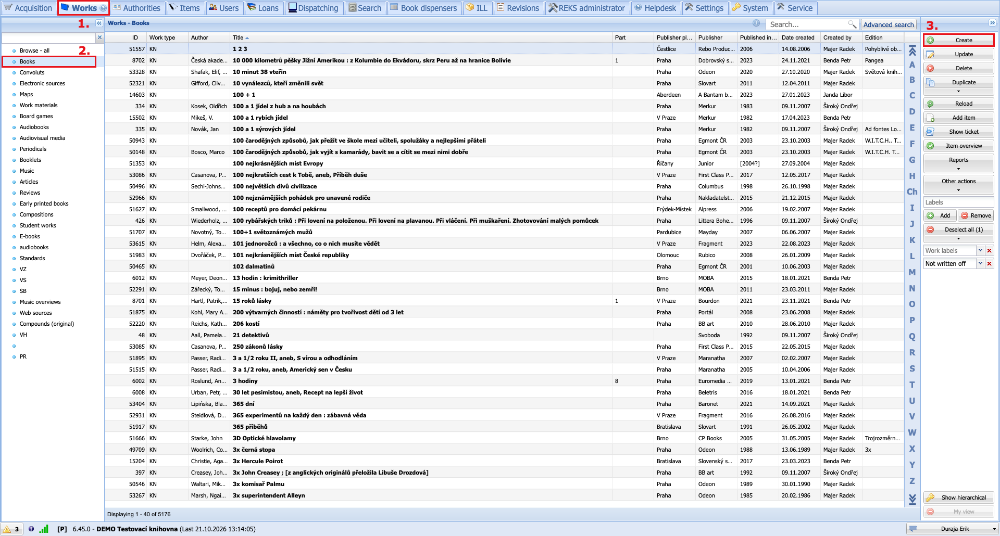Click the Add item button
The width and height of the screenshot is (1000, 536).
[x=959, y=118]
